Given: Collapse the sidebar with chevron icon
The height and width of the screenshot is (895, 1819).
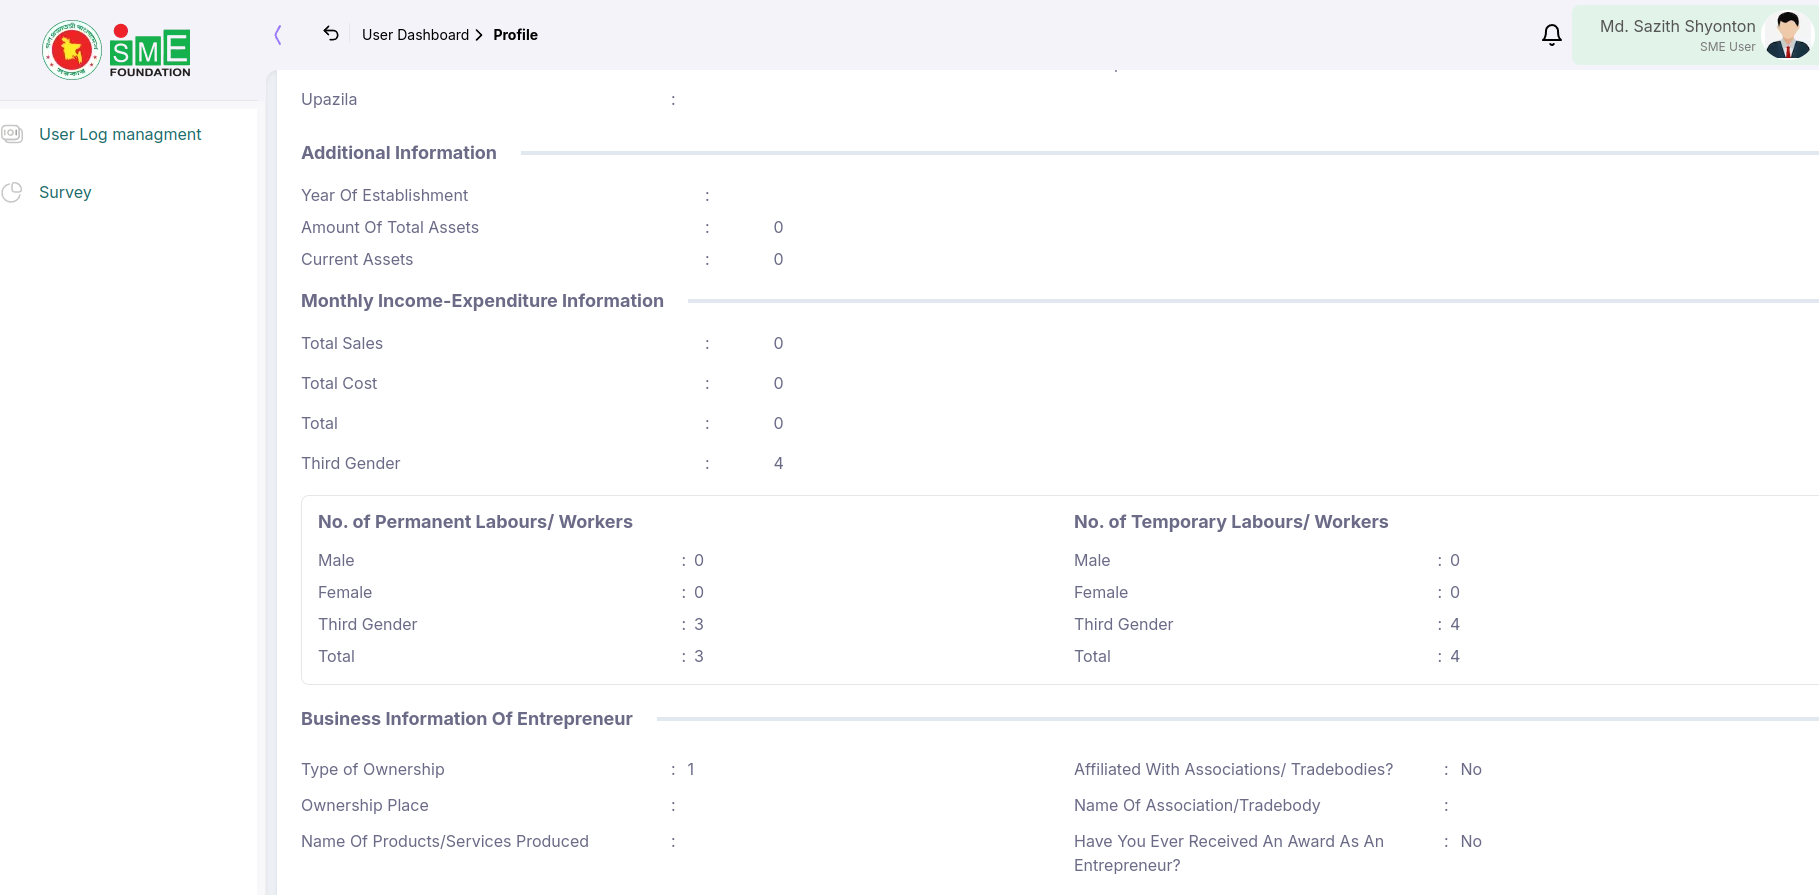Looking at the screenshot, I should (278, 35).
